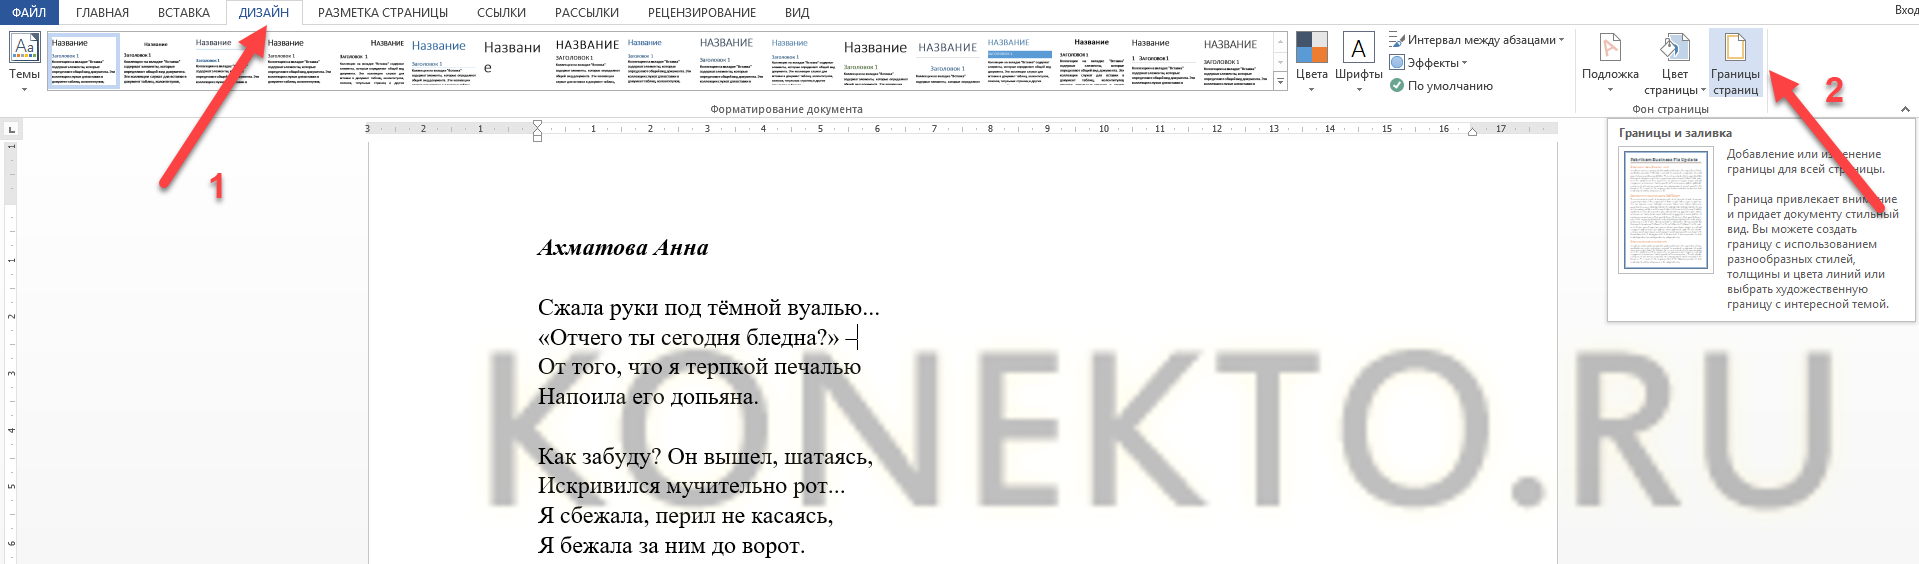Viewport: 1919px width, 564px height.
Task: Click the first line indent marker on ruler
Action: [538, 124]
